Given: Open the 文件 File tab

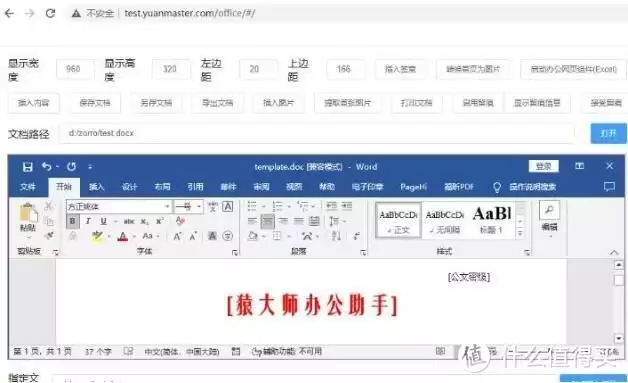Looking at the screenshot, I should pos(27,187).
